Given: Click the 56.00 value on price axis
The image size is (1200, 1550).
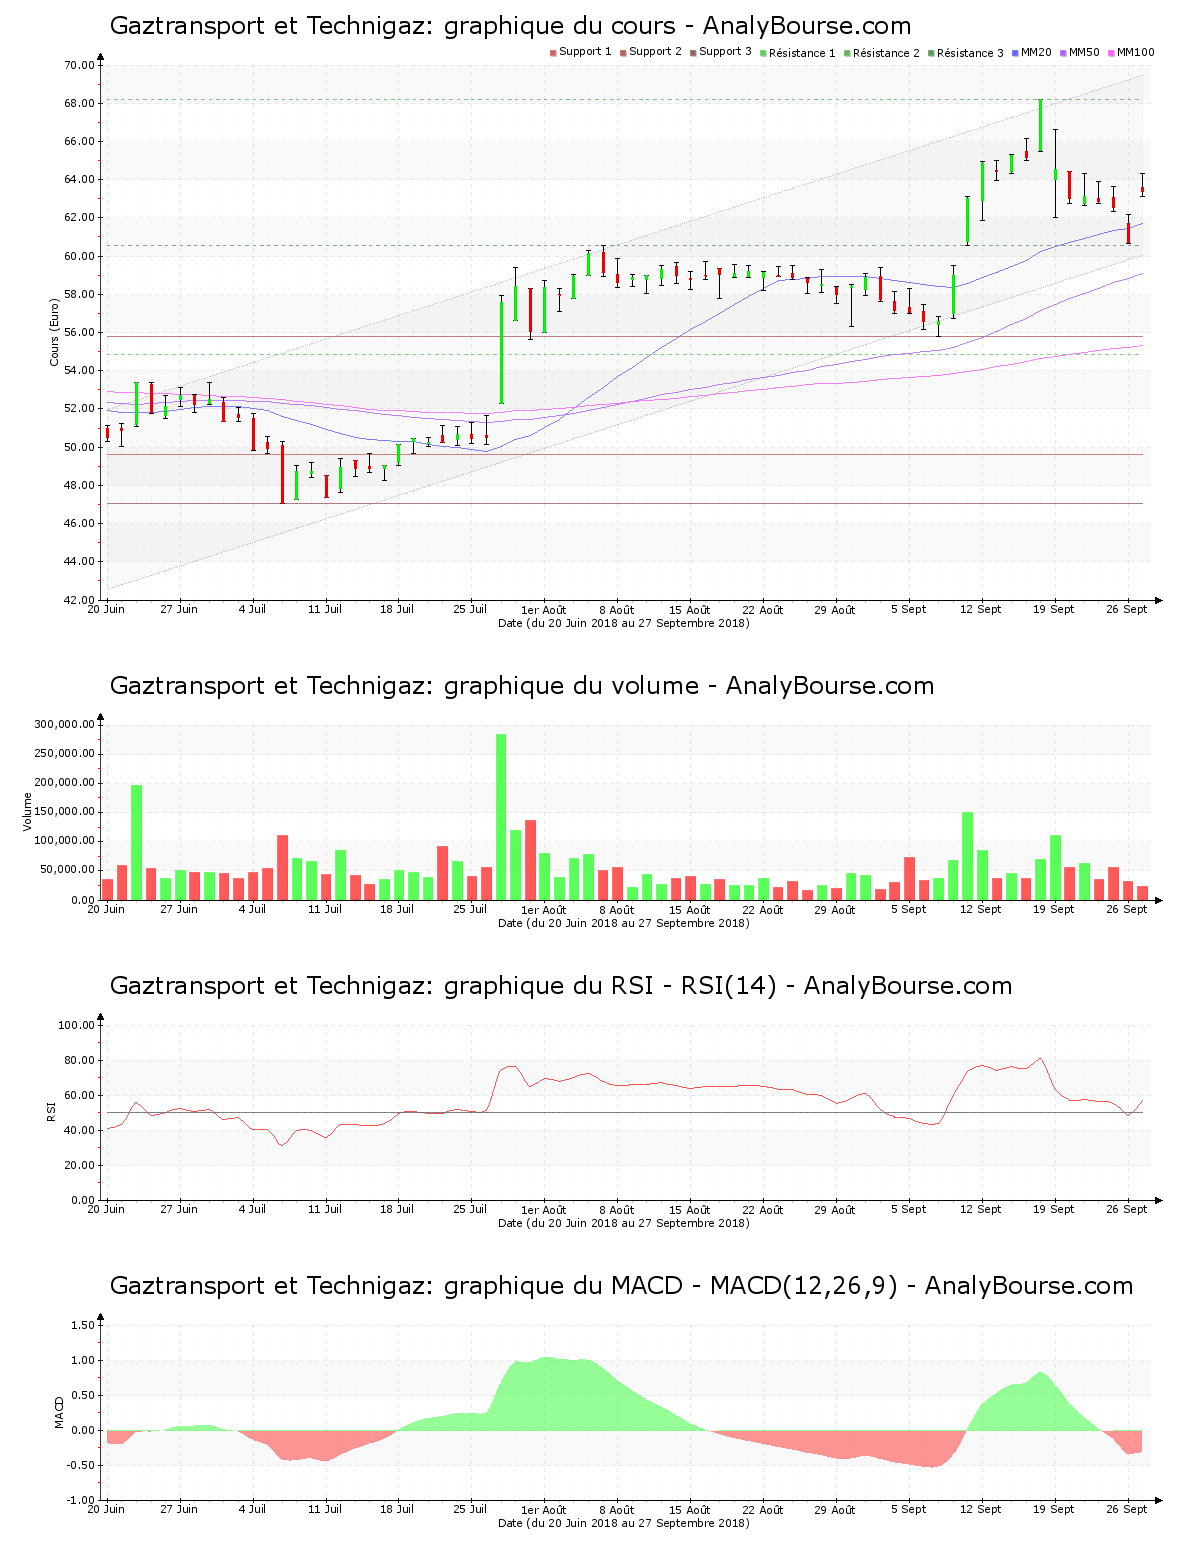Looking at the screenshot, I should tap(79, 333).
